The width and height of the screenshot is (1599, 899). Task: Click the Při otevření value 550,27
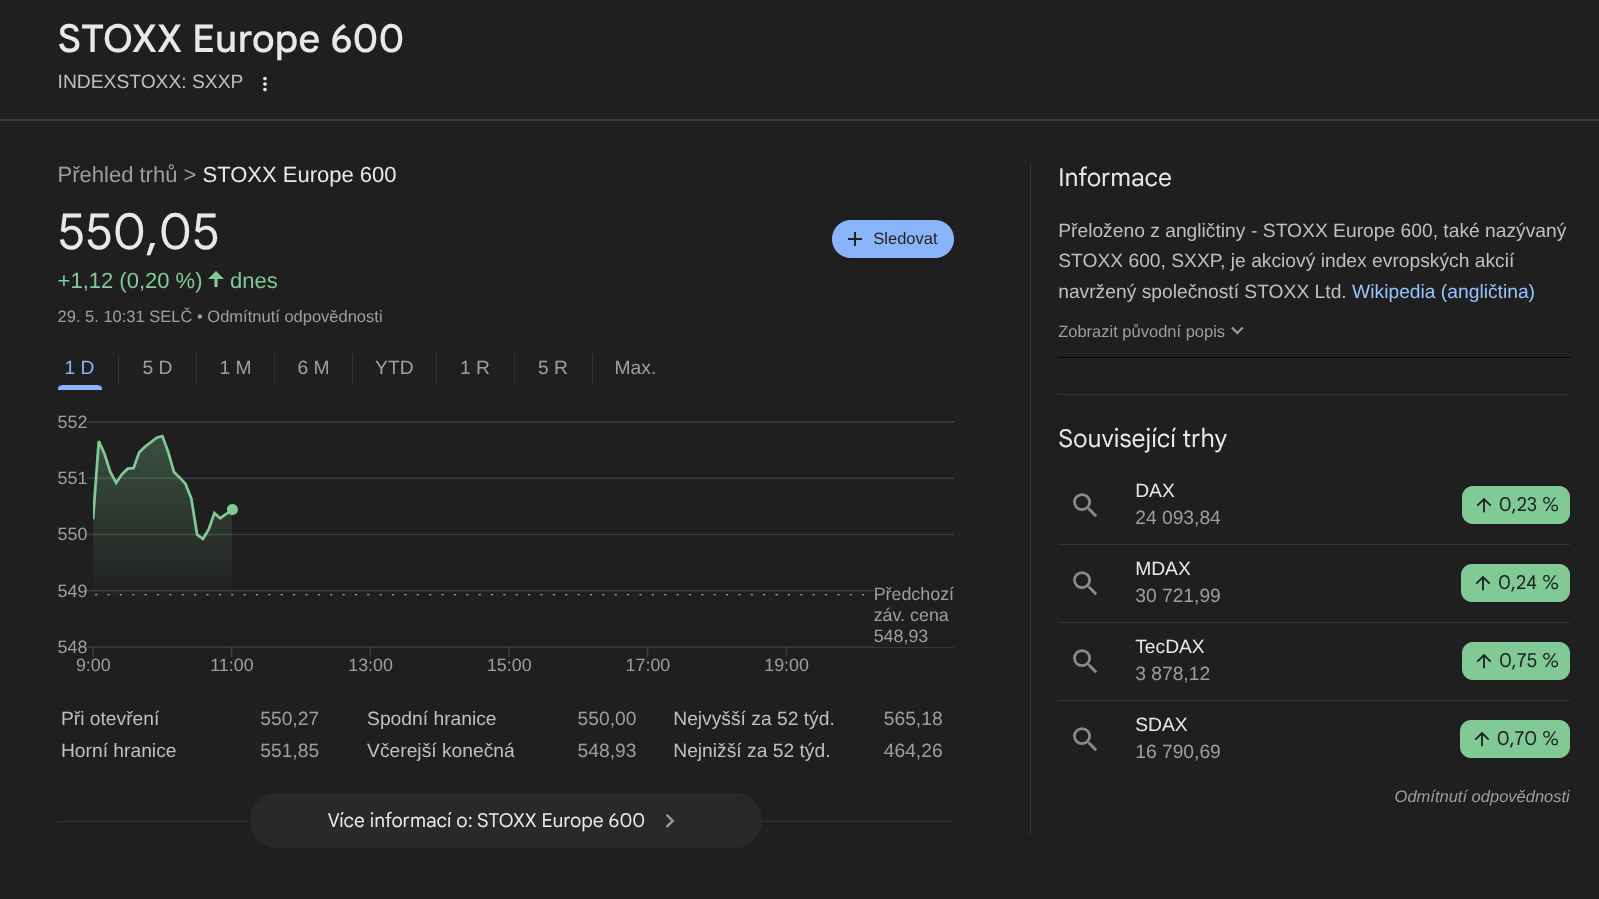point(289,719)
